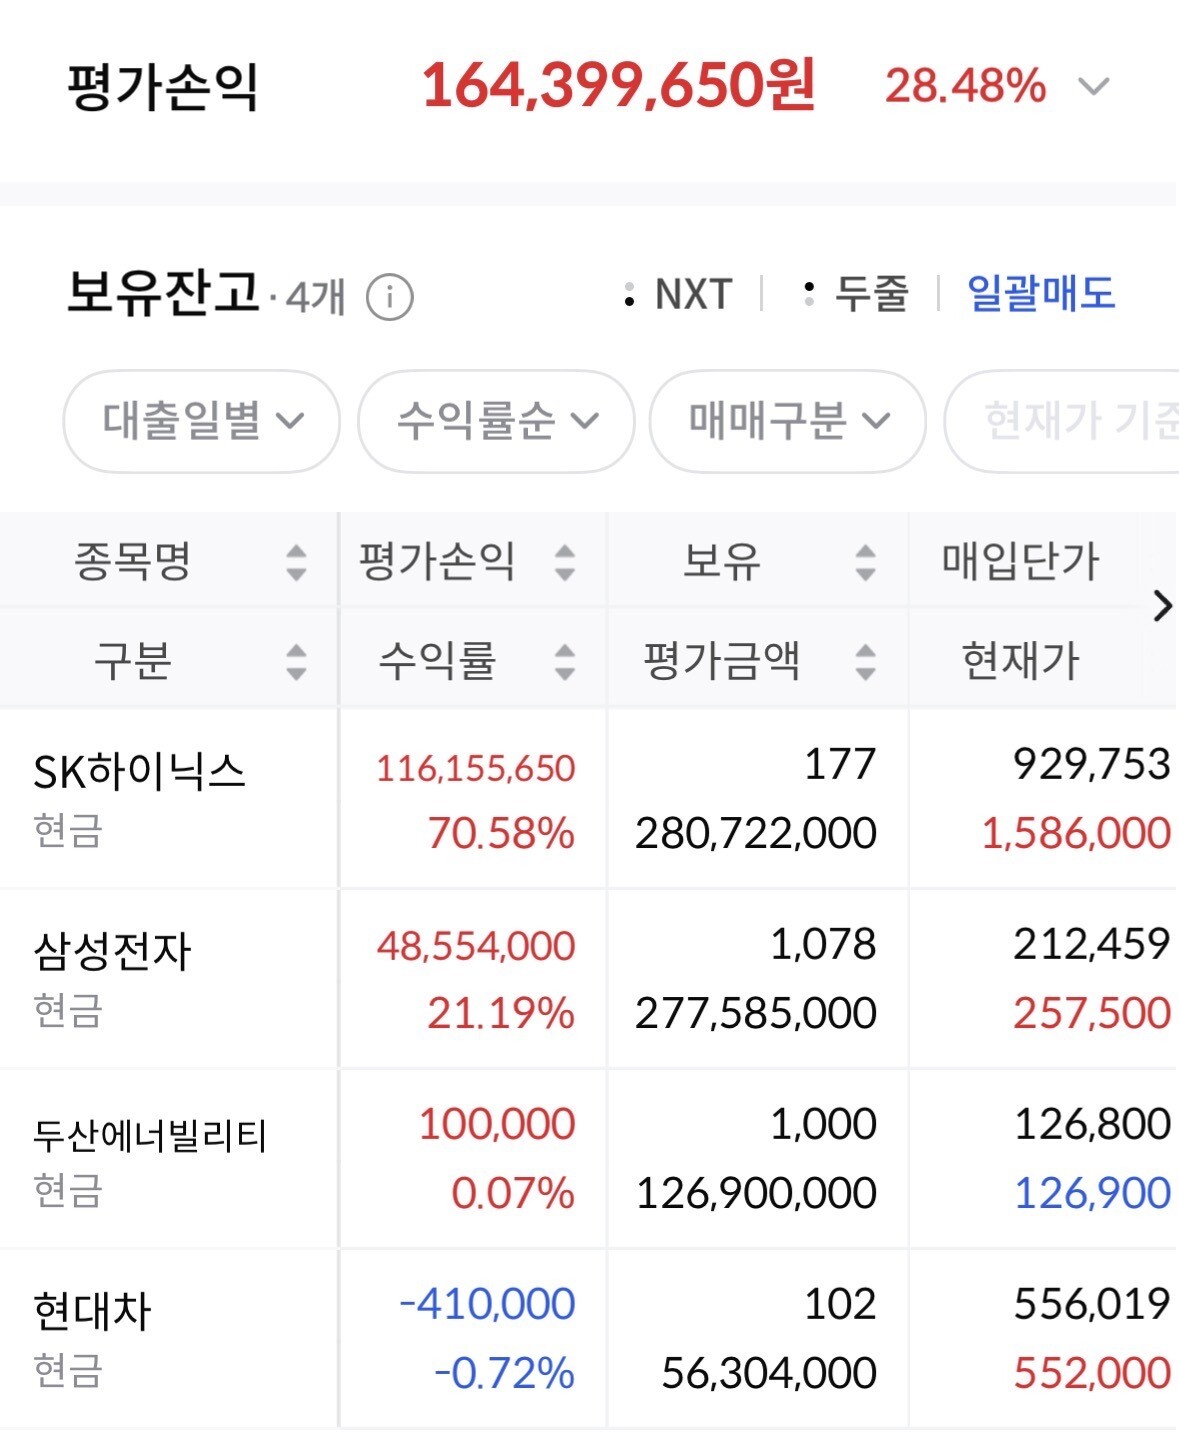Tap the 280,722,000 valuation amount

click(756, 833)
